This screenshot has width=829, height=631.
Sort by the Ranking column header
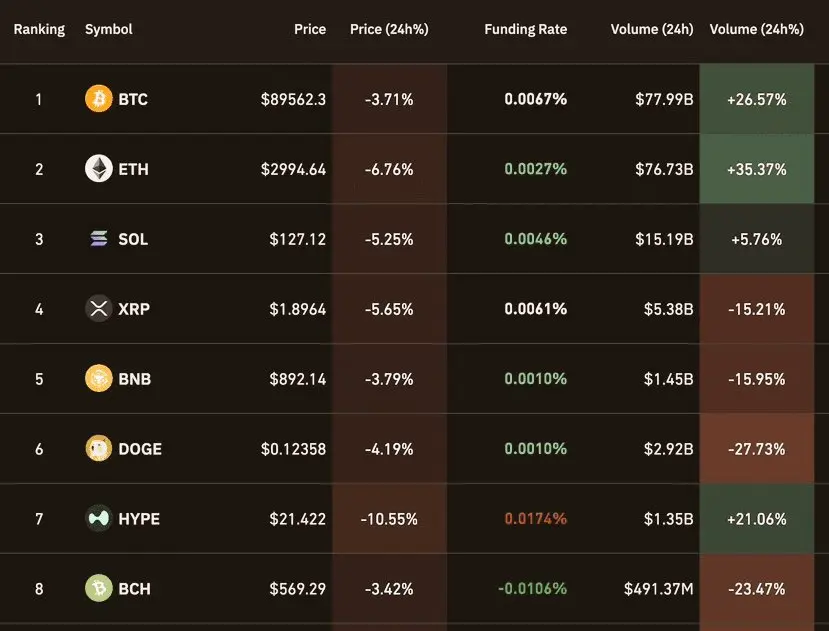coord(39,29)
